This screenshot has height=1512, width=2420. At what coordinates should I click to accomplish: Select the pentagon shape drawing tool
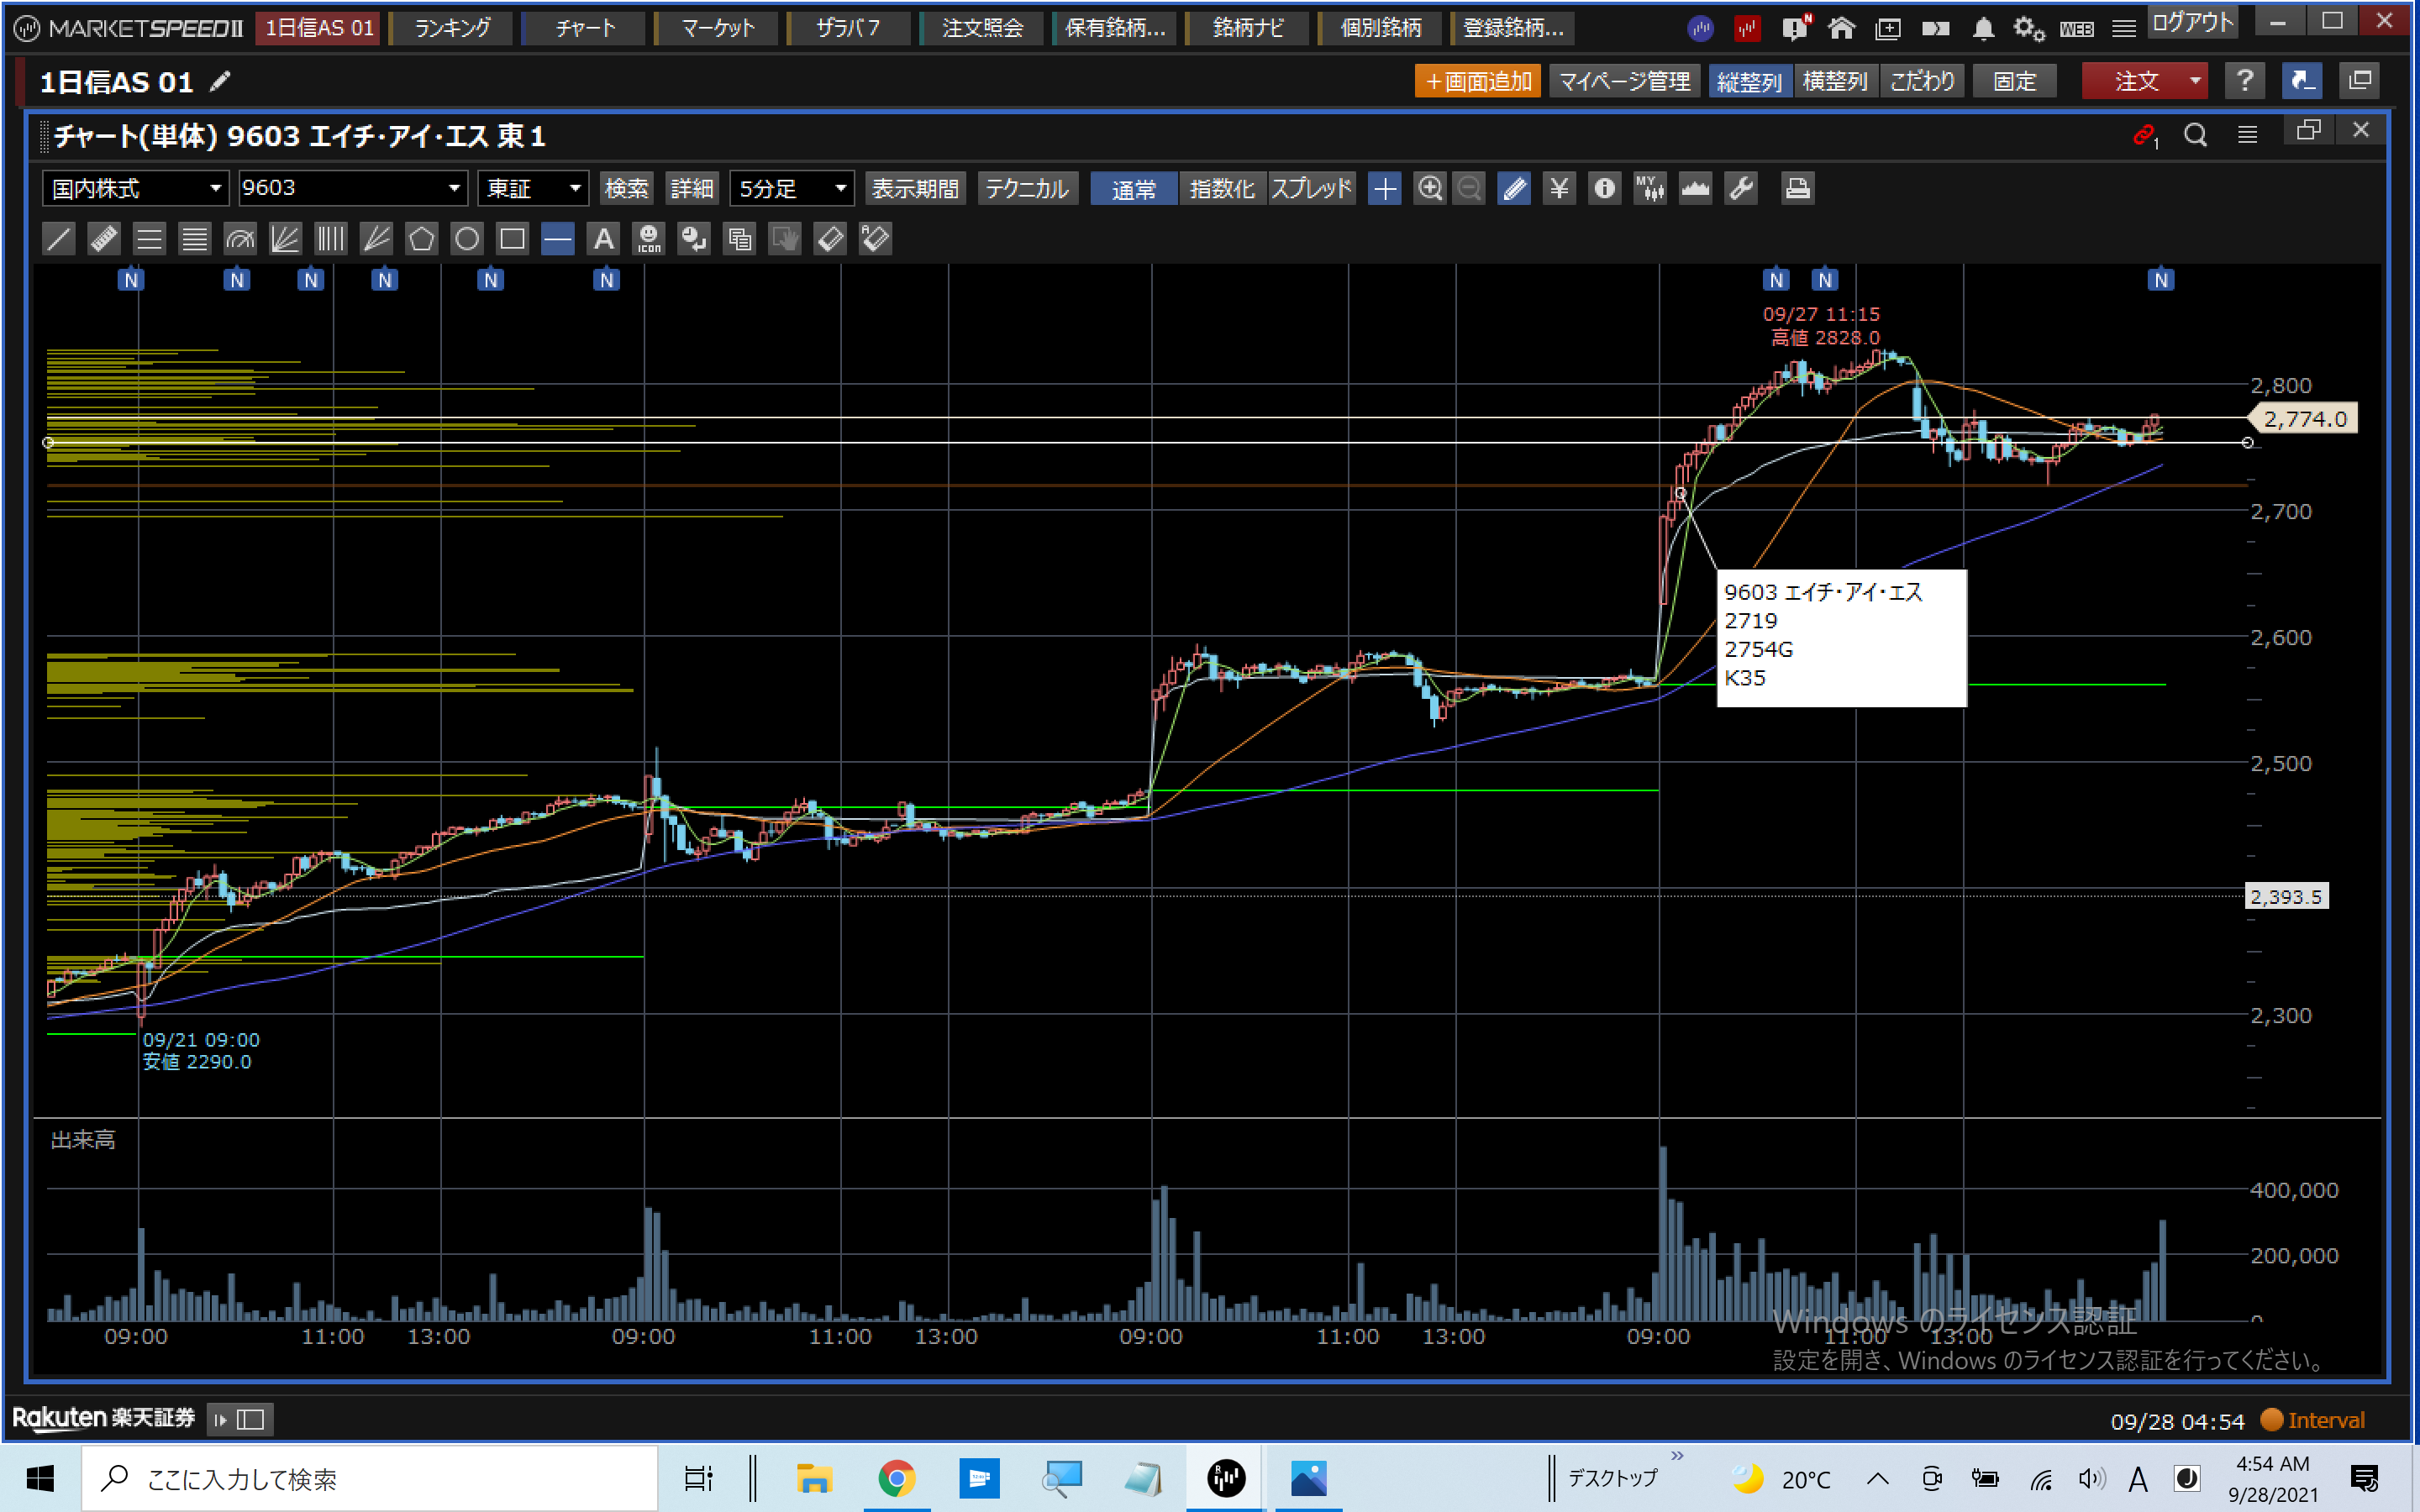coord(422,239)
